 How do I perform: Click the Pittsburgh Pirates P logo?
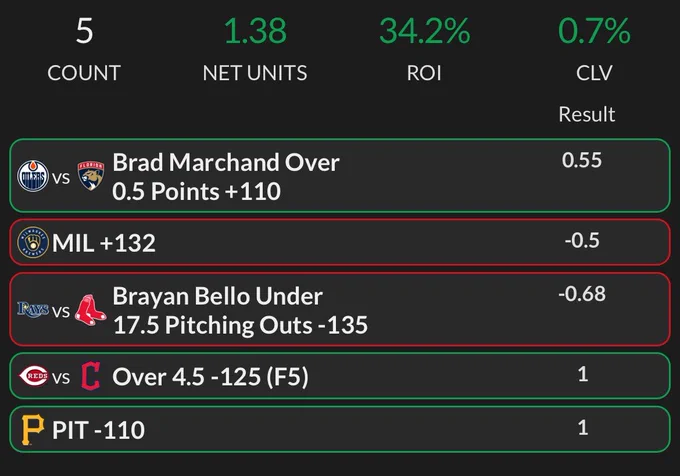33,430
